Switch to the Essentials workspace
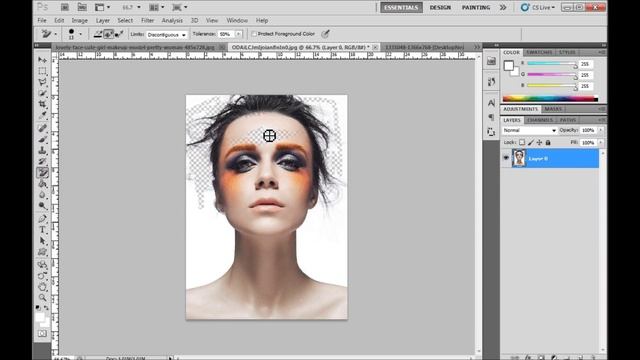This screenshot has height=360, width=640. point(401,7)
